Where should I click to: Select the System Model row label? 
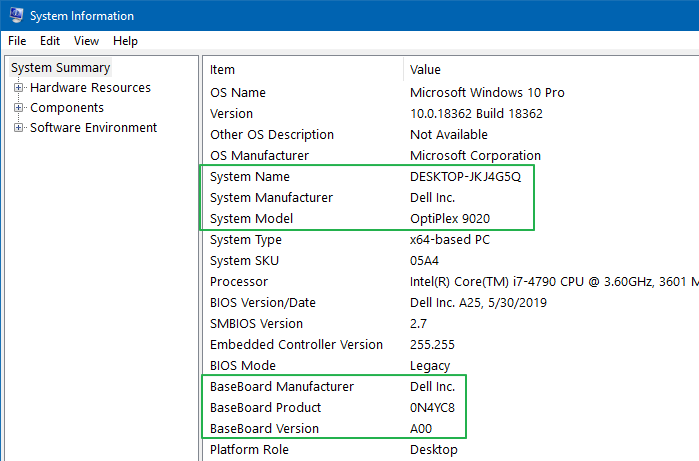pos(251,218)
